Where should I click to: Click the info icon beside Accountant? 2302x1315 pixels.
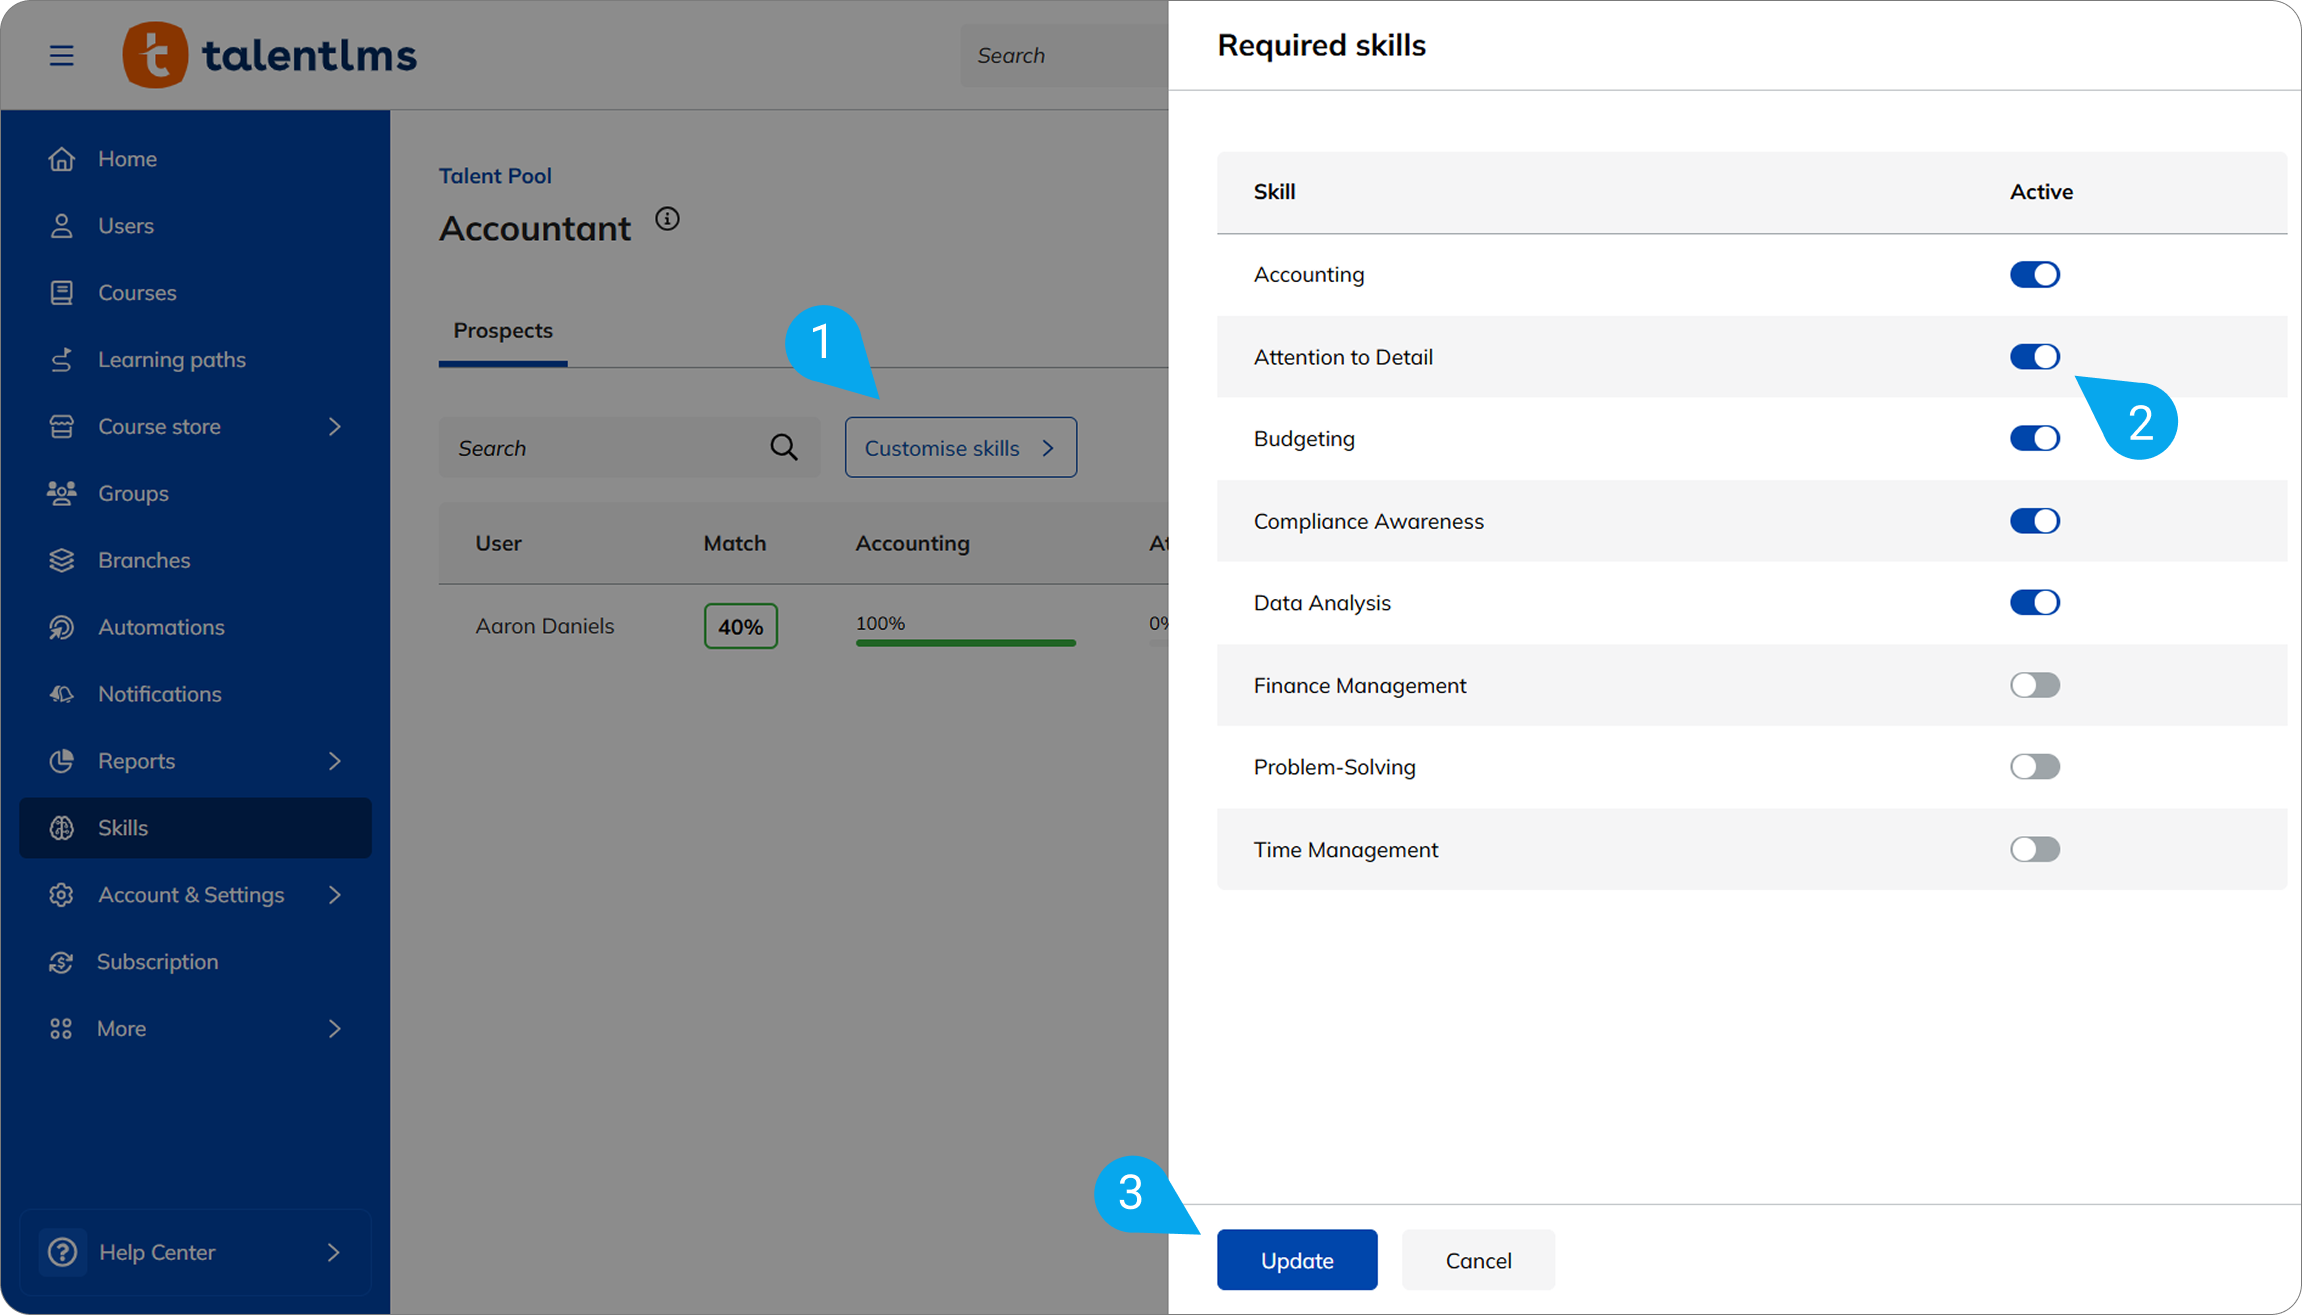point(667,219)
